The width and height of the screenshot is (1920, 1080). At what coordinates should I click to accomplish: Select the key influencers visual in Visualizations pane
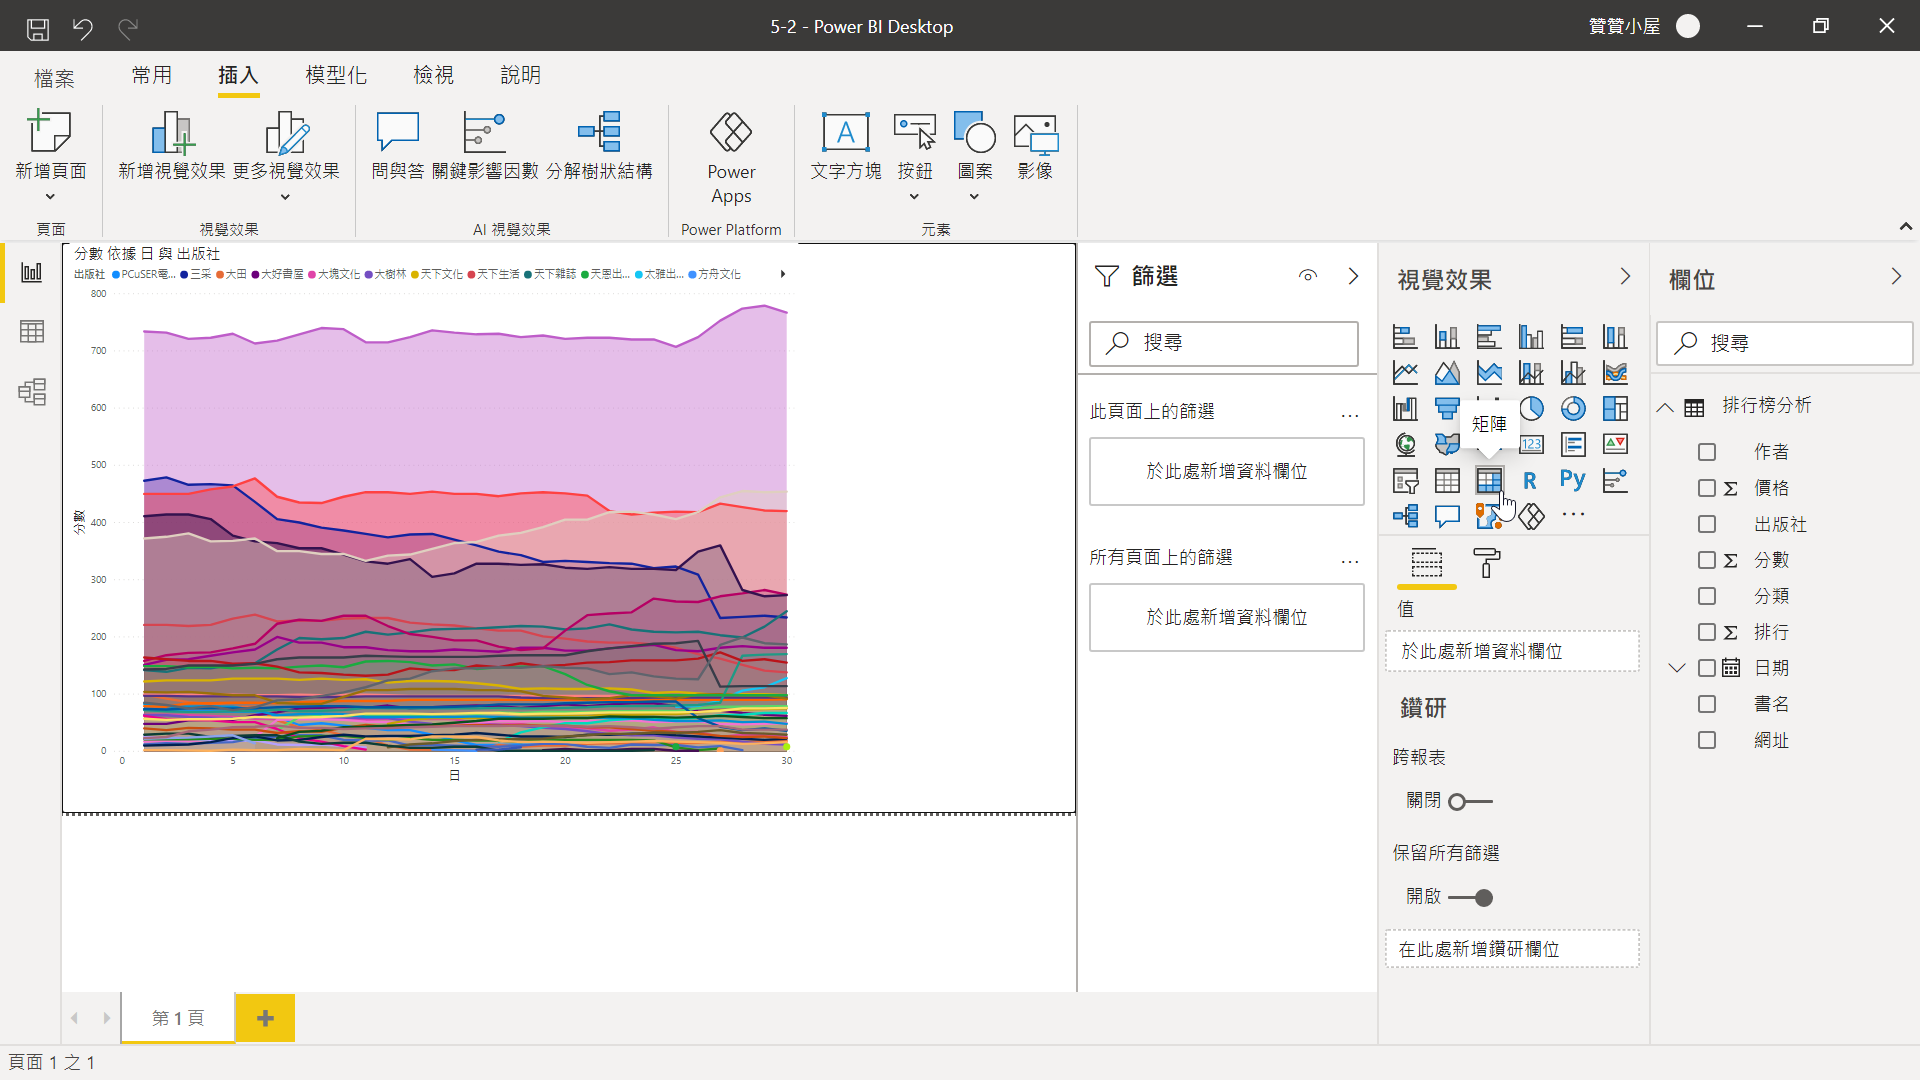[x=1615, y=481]
